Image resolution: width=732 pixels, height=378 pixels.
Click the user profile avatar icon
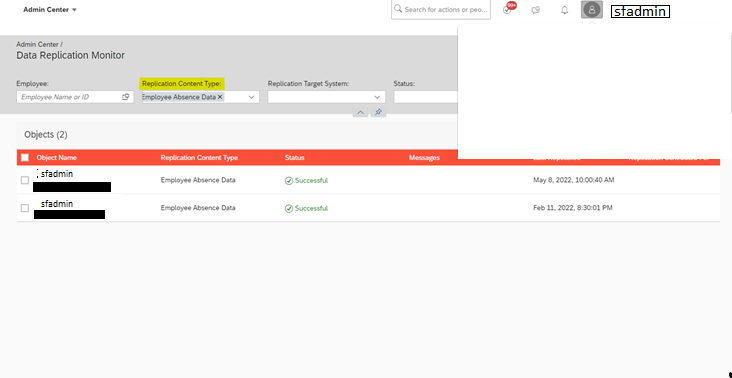(x=592, y=10)
